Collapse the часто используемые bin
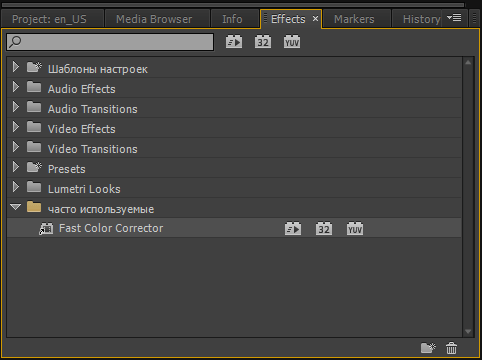The image size is (482, 360). (15, 207)
